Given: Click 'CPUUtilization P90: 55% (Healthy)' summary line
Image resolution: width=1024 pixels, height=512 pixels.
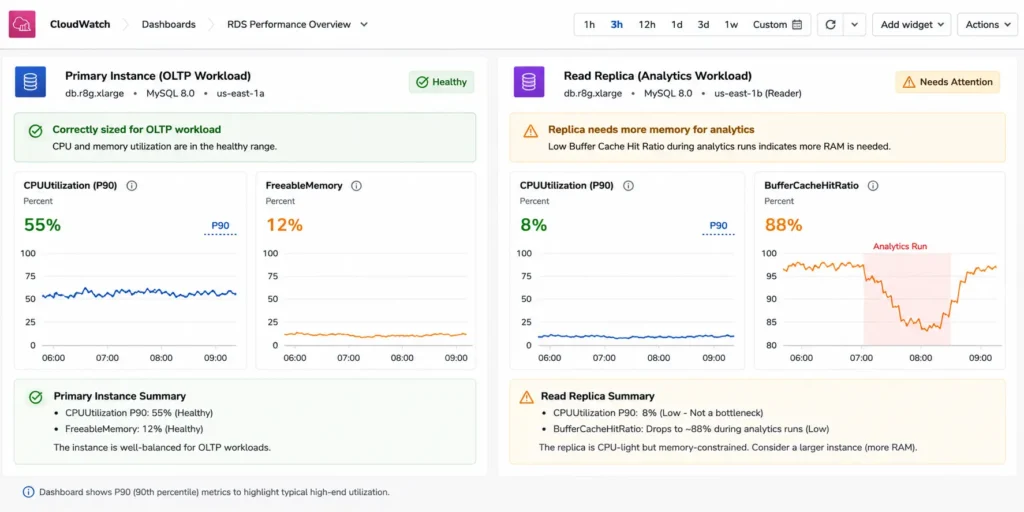Looking at the screenshot, I should [139, 413].
